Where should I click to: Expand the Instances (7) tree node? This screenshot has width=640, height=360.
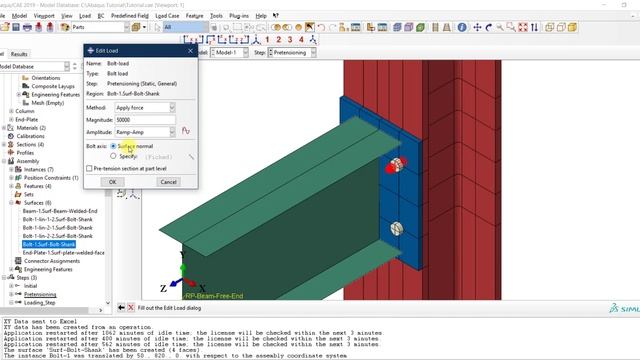click(x=11, y=169)
